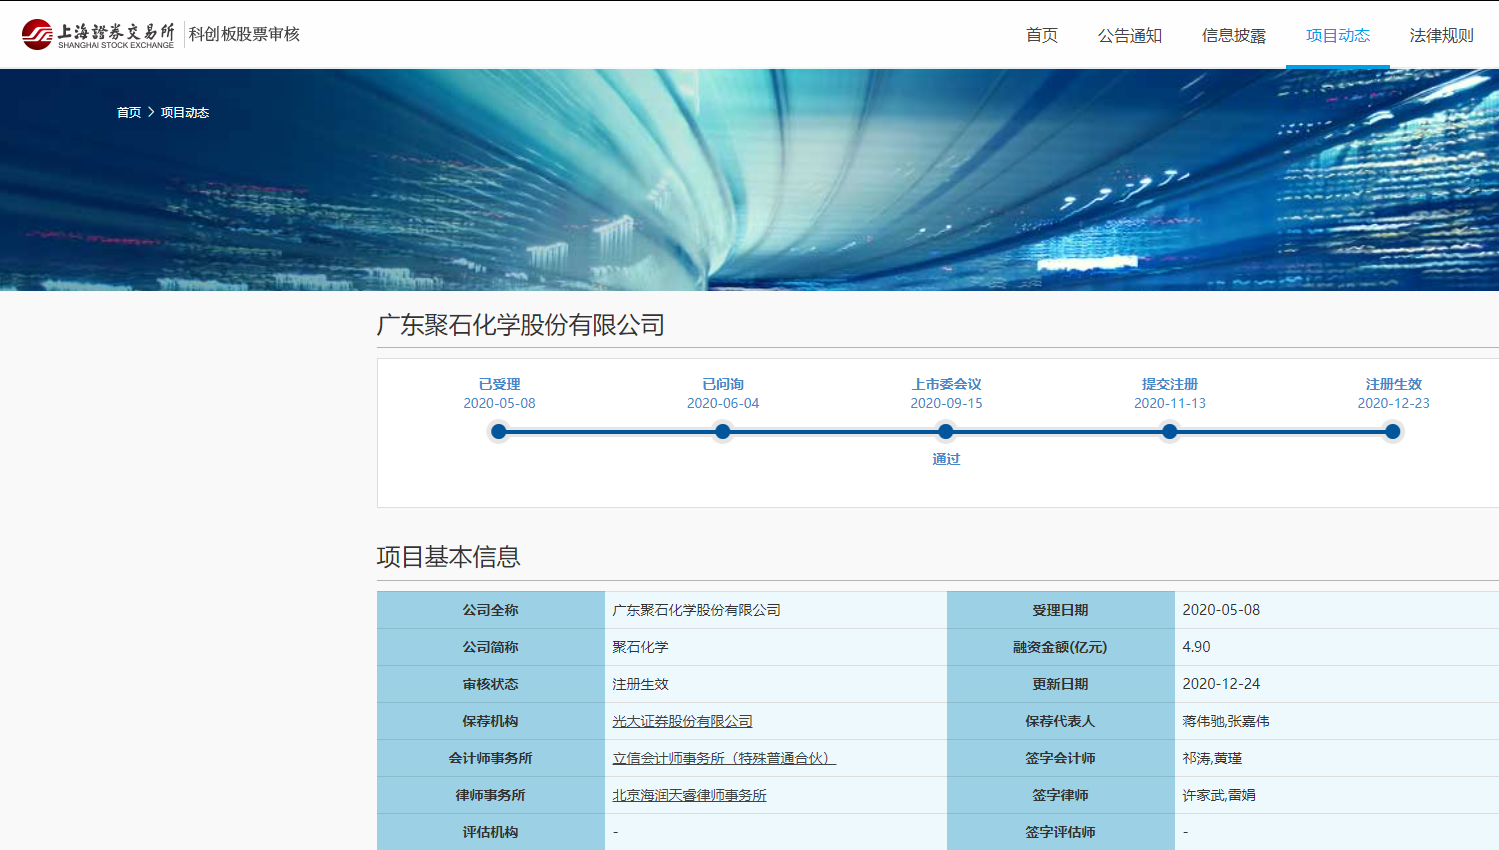The height and width of the screenshot is (850, 1499).
Task: Open the 光大证券股份有限公司 sponsor link
Action: (682, 721)
